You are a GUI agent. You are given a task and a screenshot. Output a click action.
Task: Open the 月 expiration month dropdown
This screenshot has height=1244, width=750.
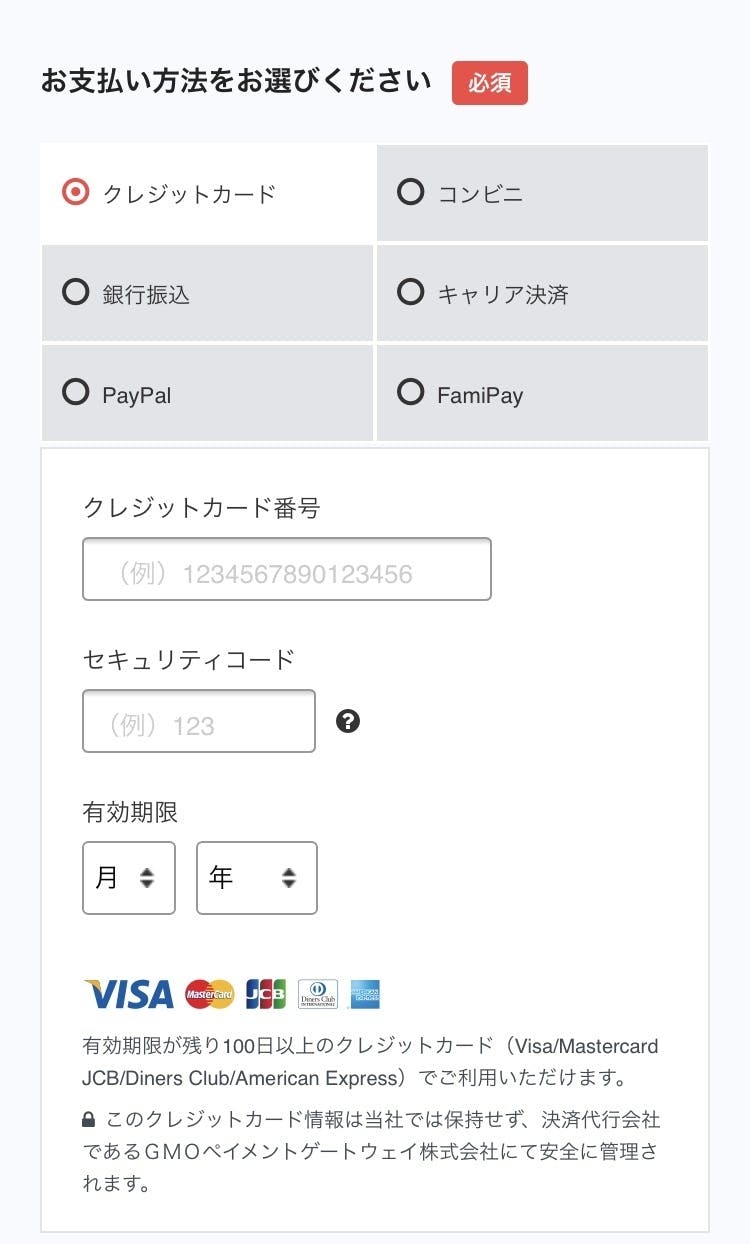coord(129,878)
